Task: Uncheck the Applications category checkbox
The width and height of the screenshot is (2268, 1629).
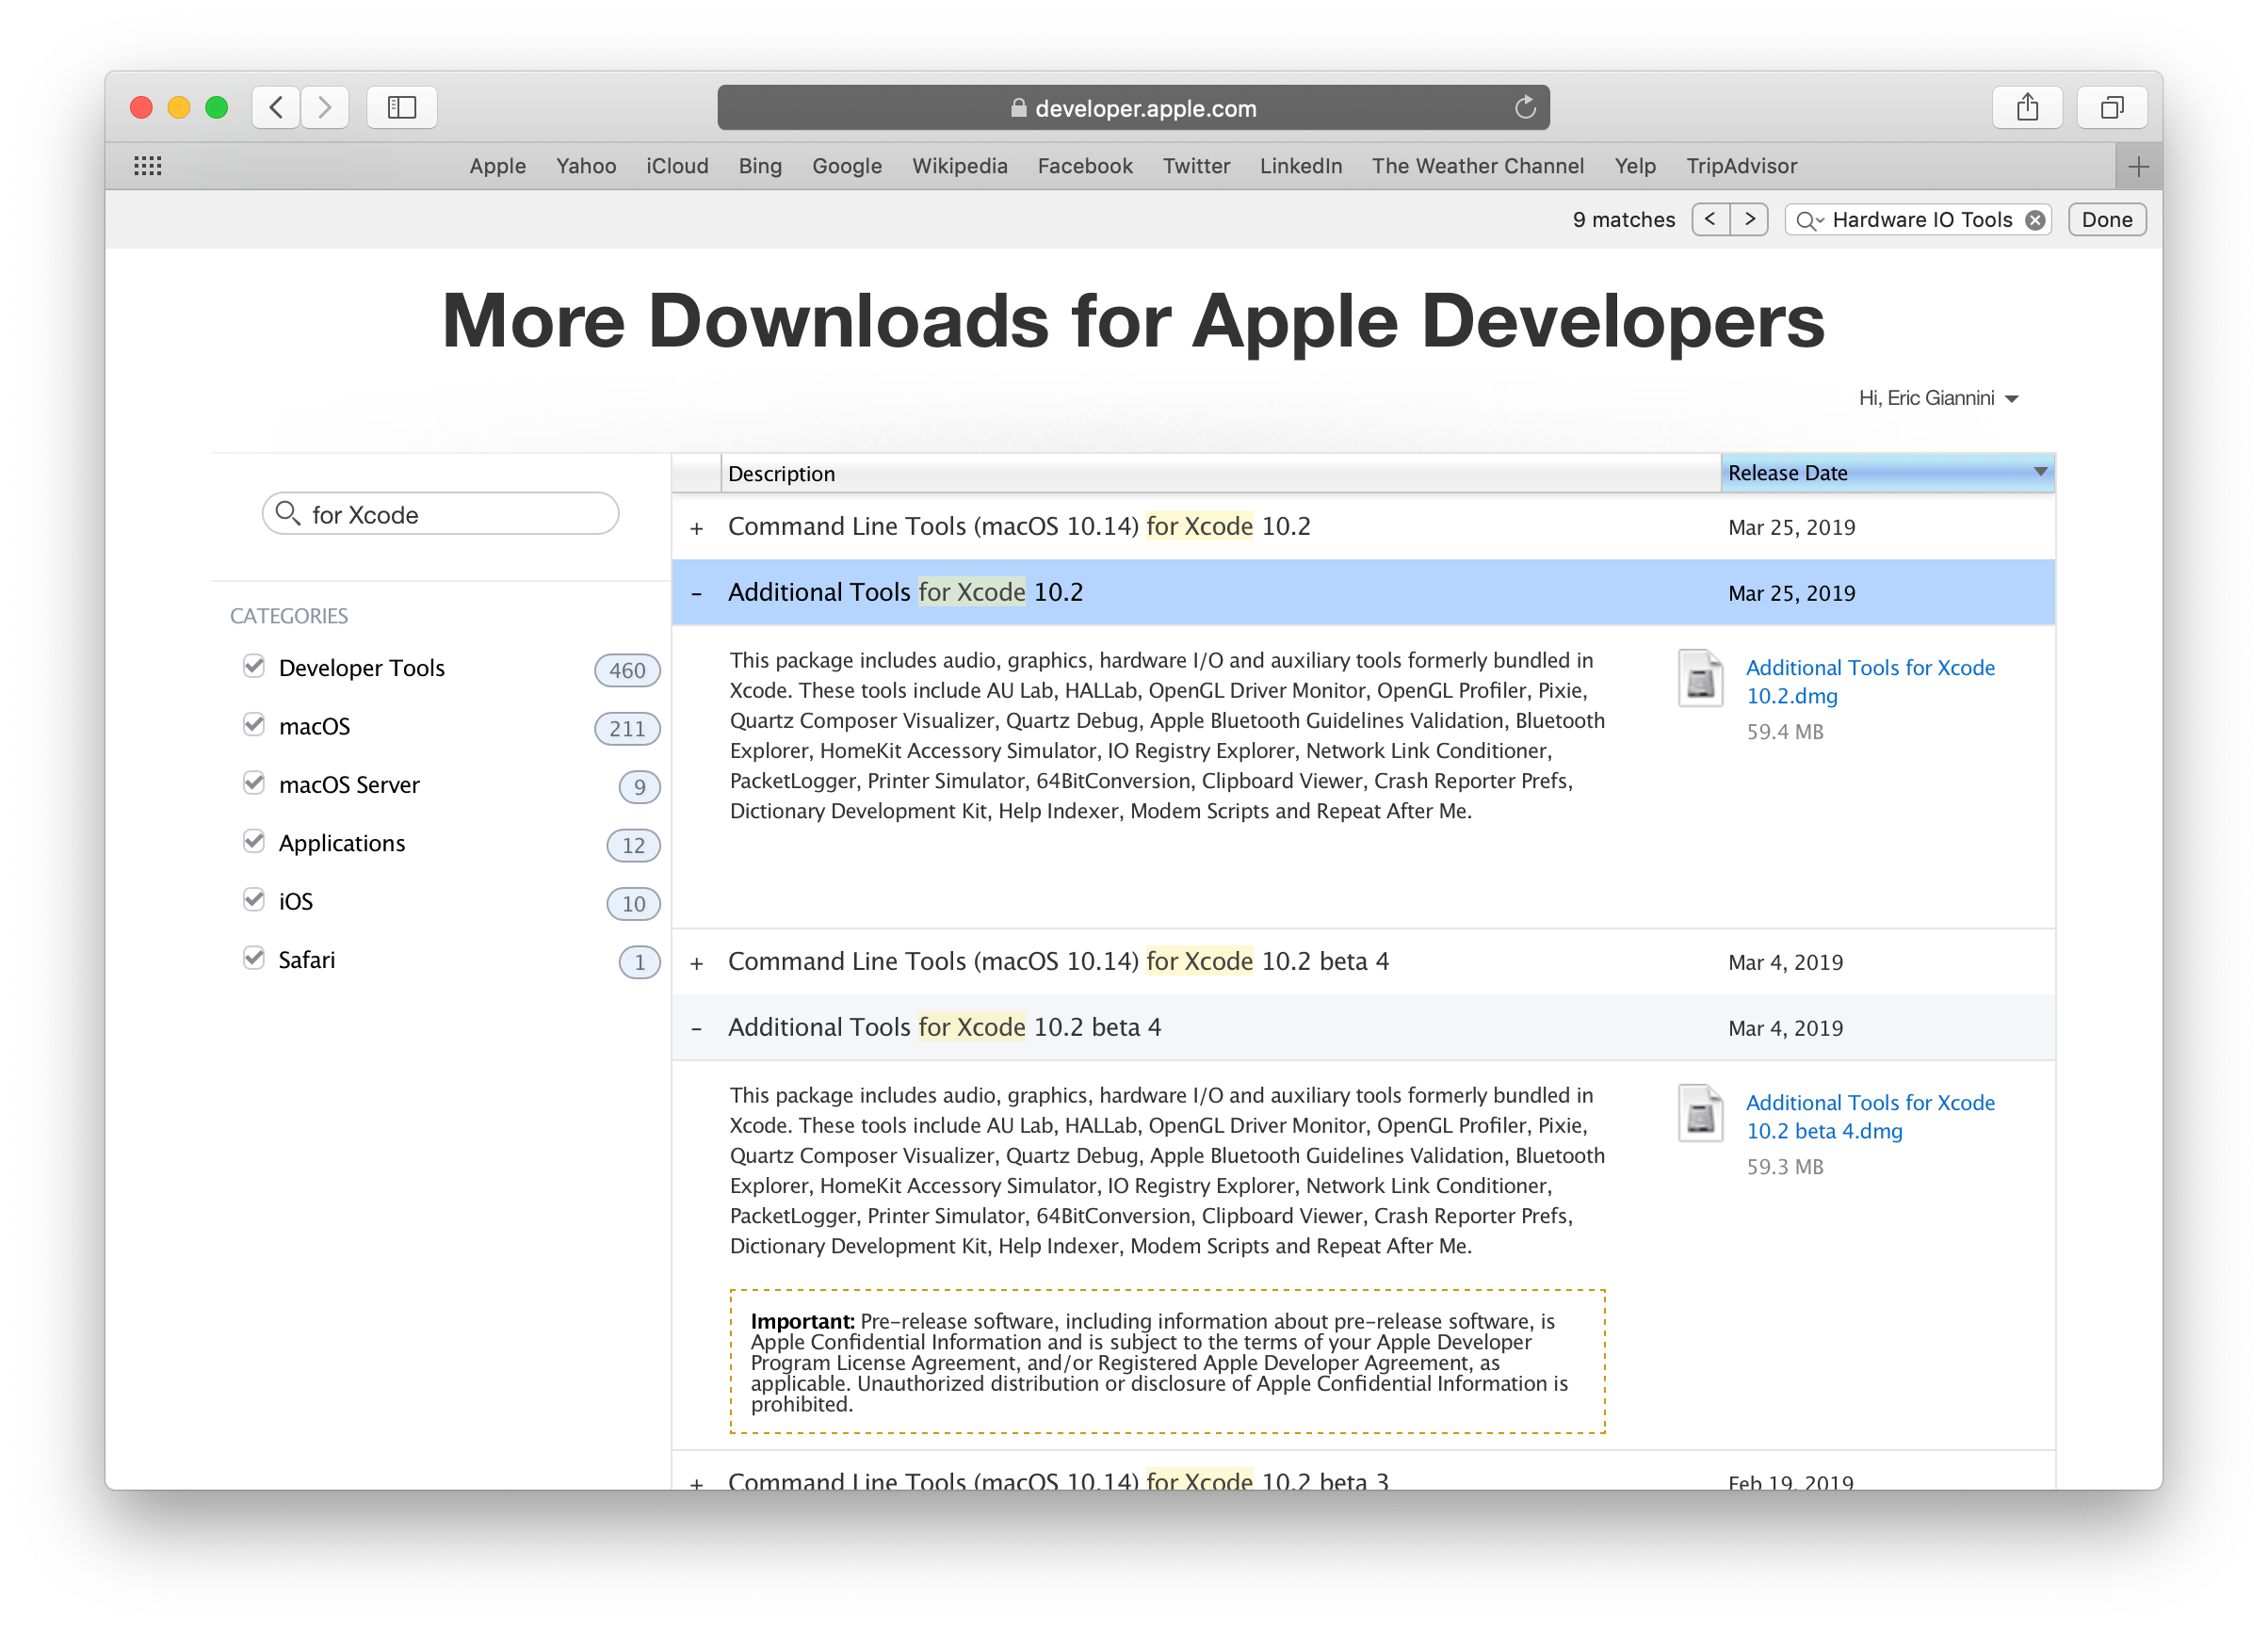Action: [x=254, y=841]
